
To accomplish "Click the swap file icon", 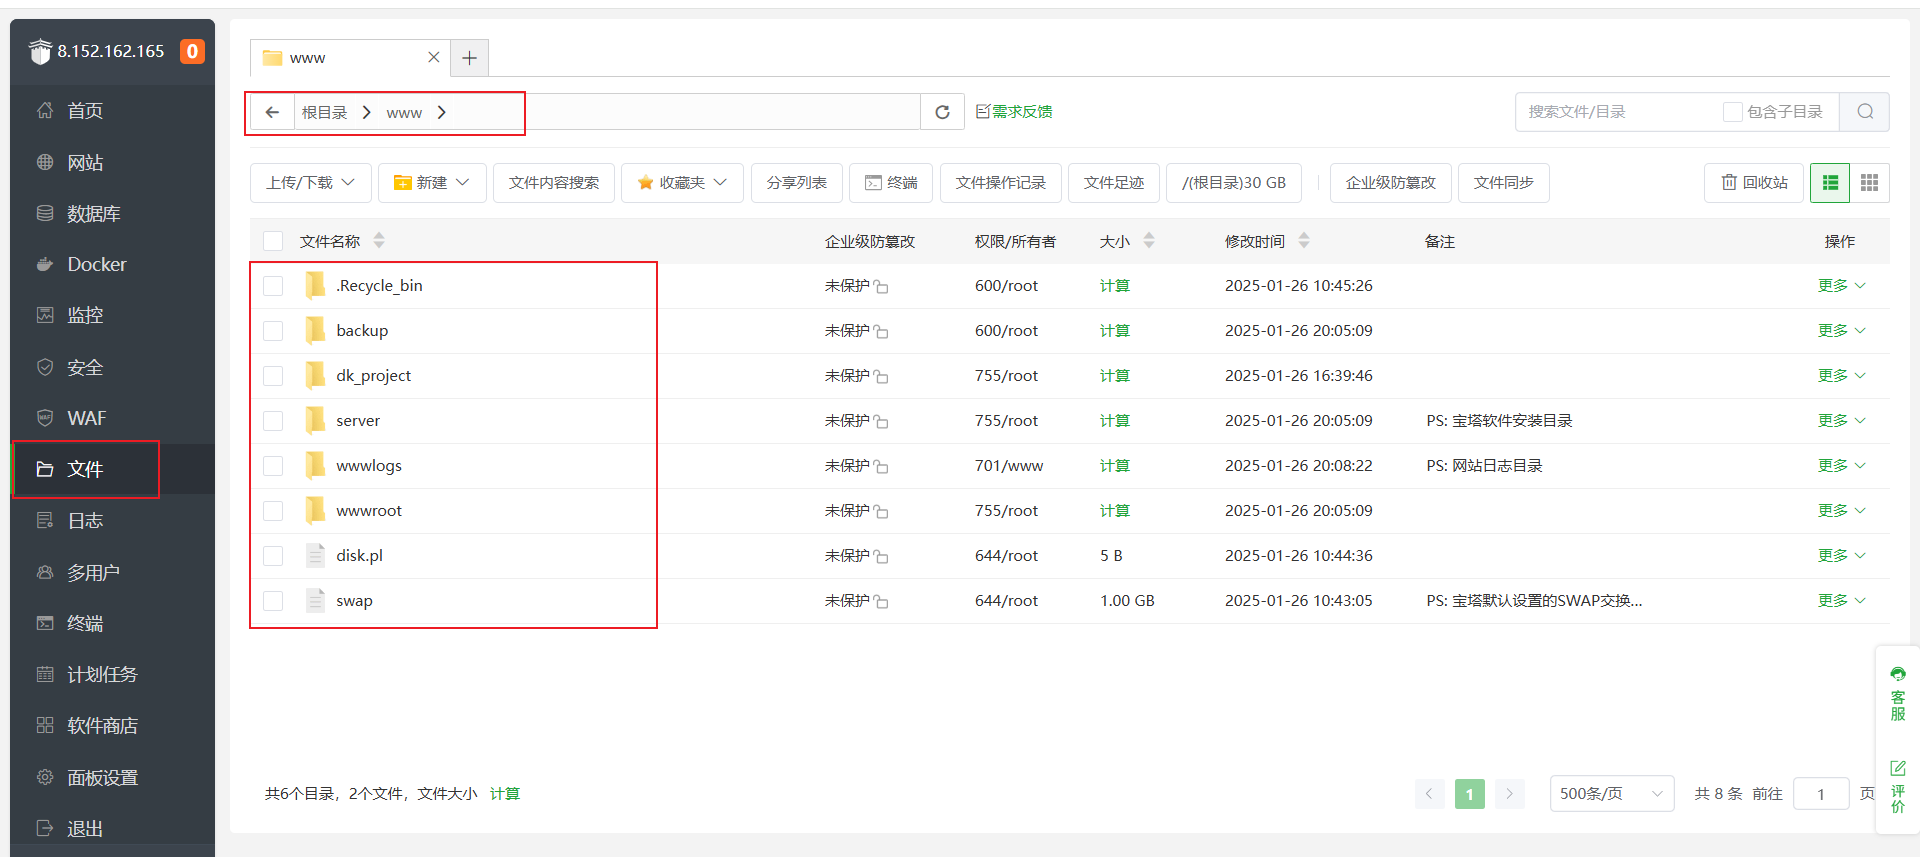I will 315,600.
